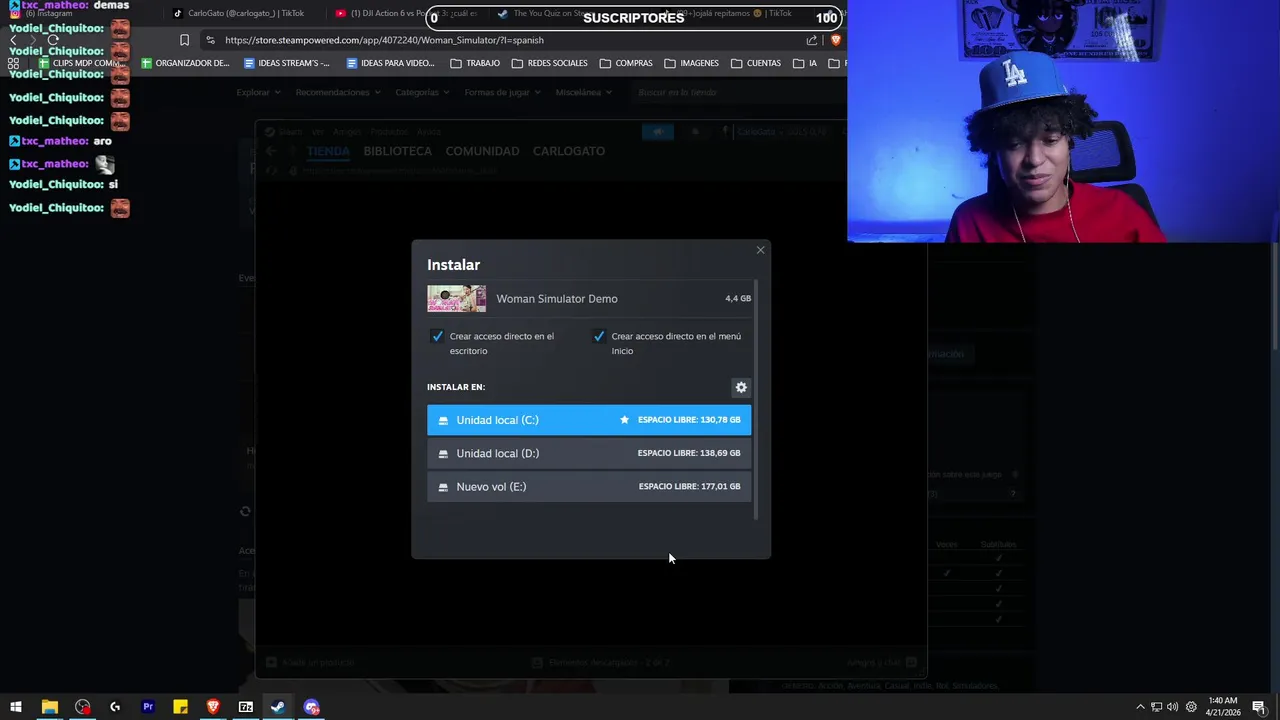This screenshot has width=1280, height=720.
Task: Toggle start menu shortcut checkbox
Action: click(599, 336)
